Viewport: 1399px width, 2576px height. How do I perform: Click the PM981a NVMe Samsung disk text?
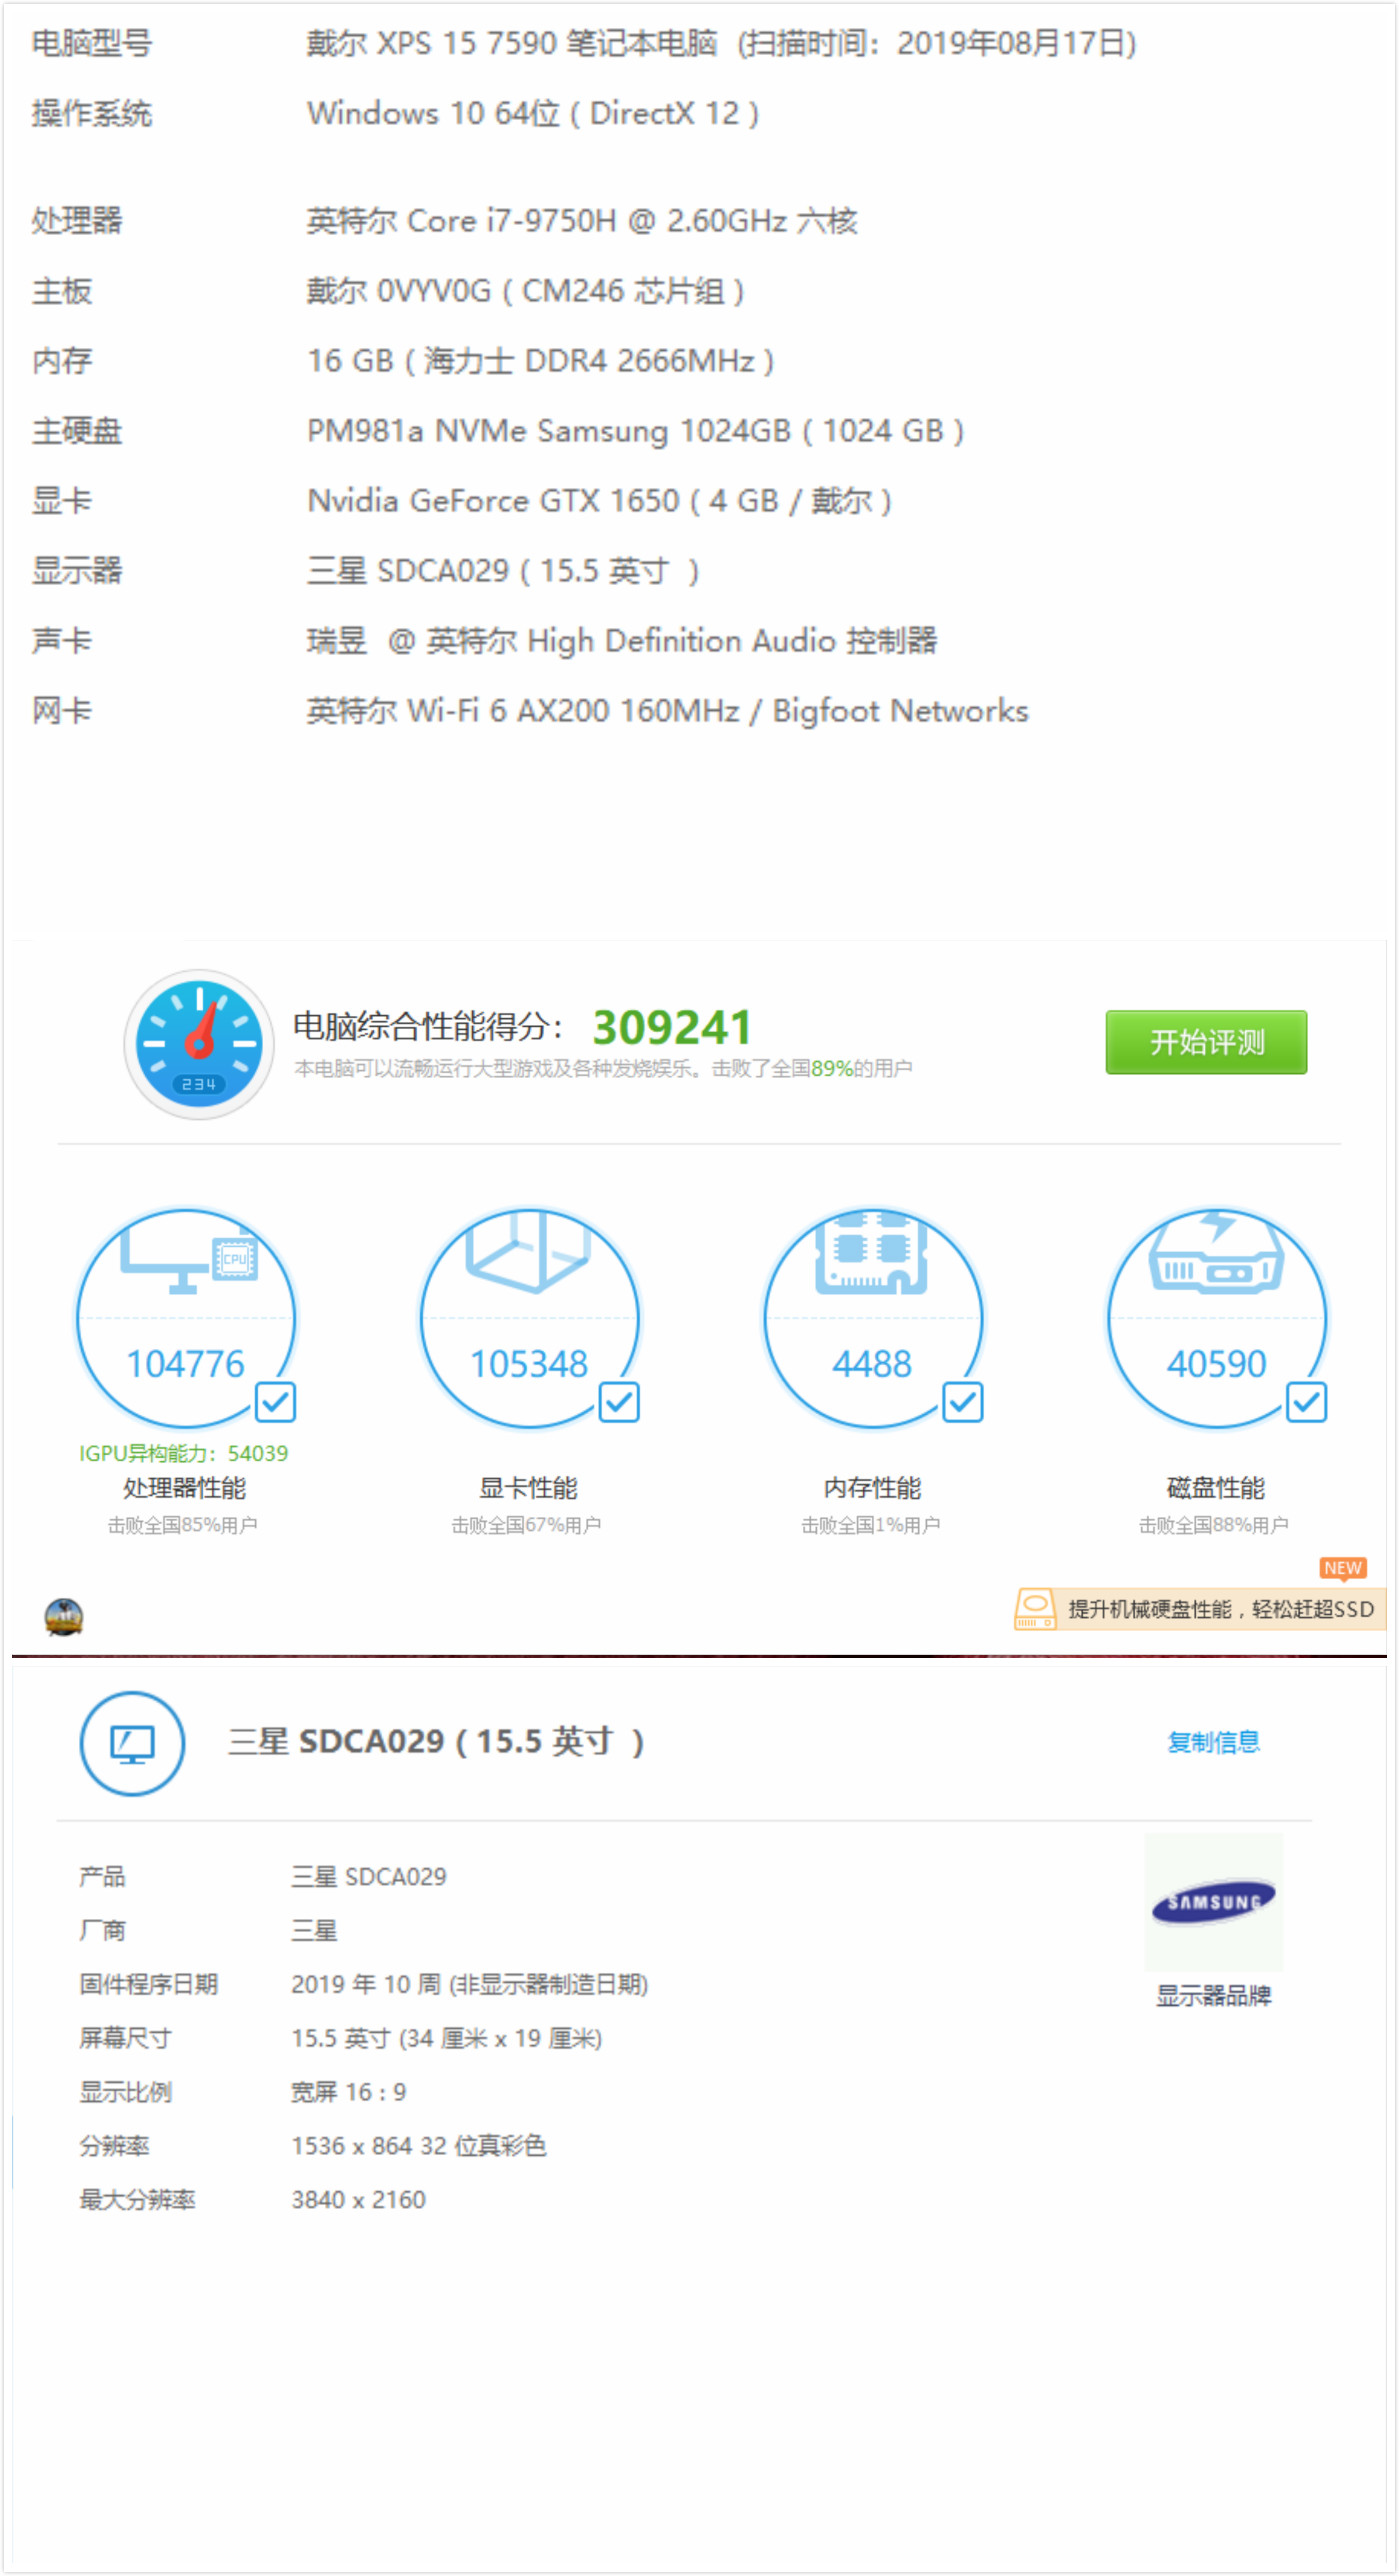tap(635, 431)
